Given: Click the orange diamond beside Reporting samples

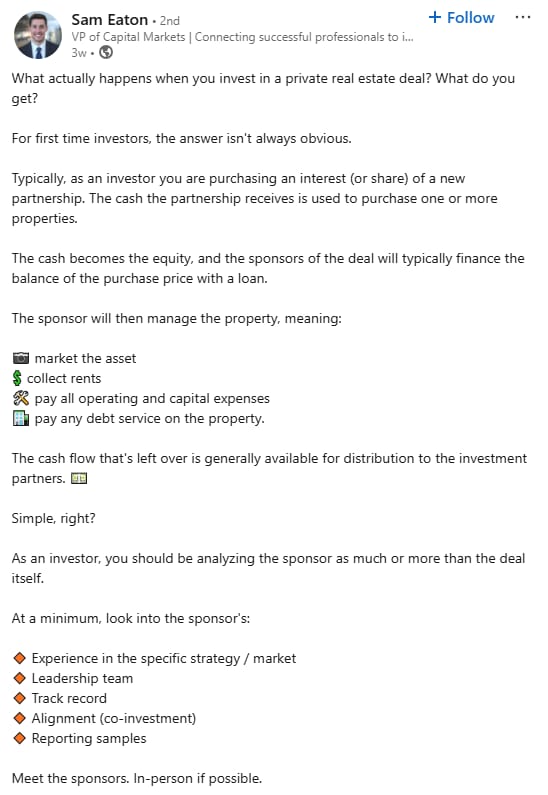Looking at the screenshot, I should click(x=20, y=739).
